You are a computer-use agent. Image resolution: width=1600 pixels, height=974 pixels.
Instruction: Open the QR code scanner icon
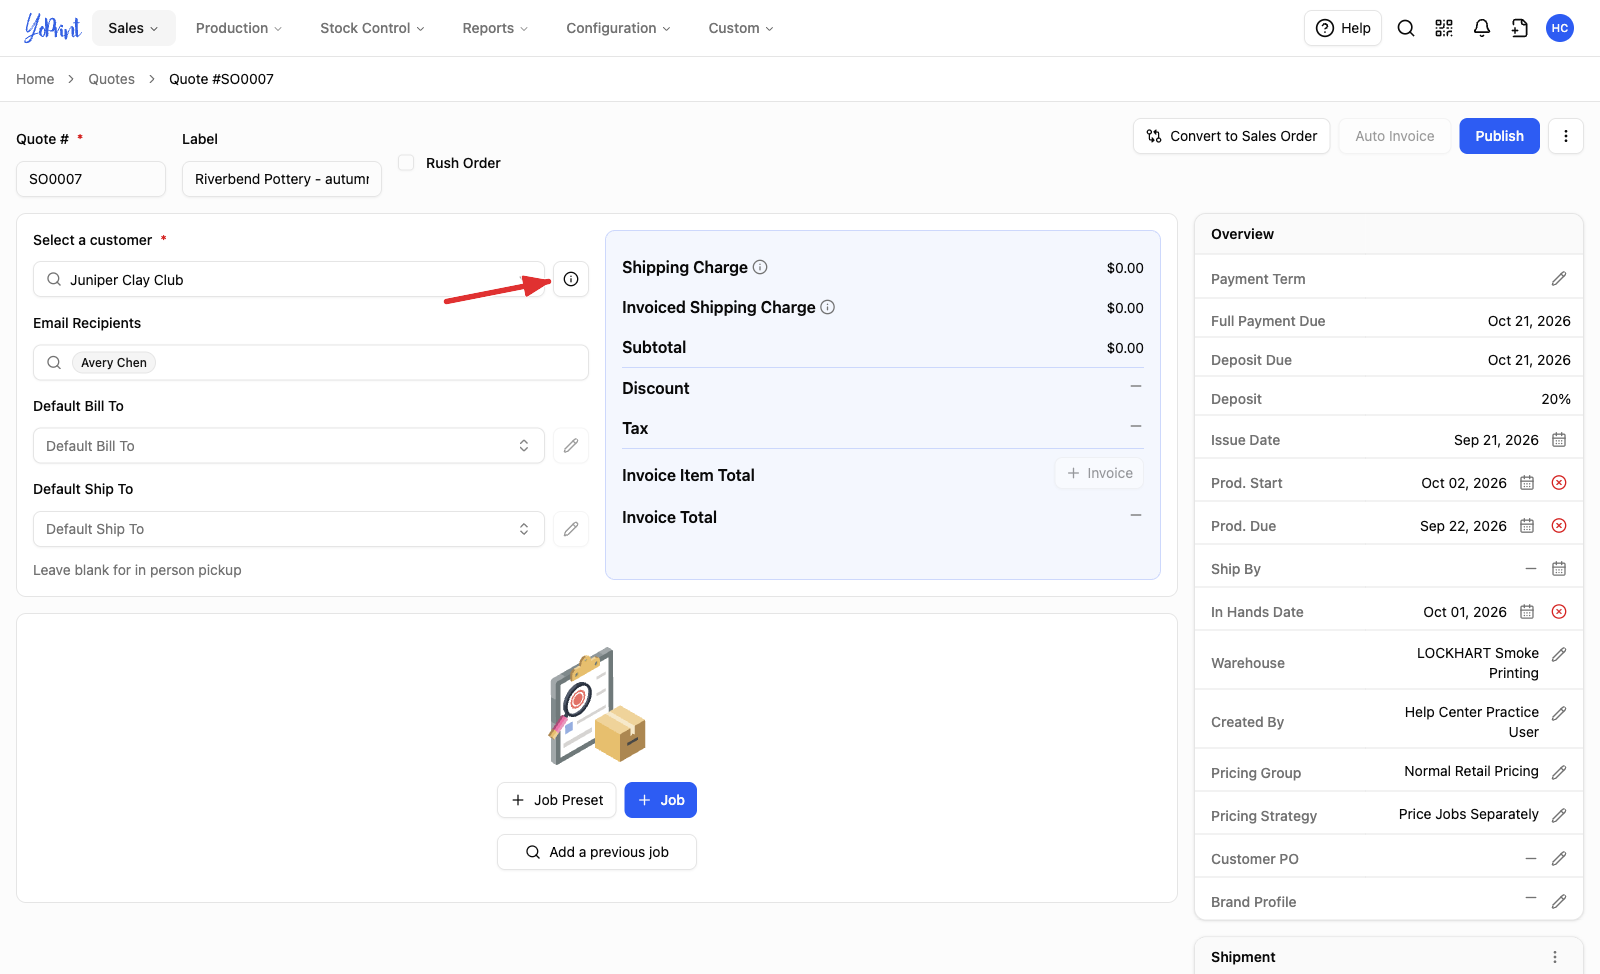[x=1444, y=28]
